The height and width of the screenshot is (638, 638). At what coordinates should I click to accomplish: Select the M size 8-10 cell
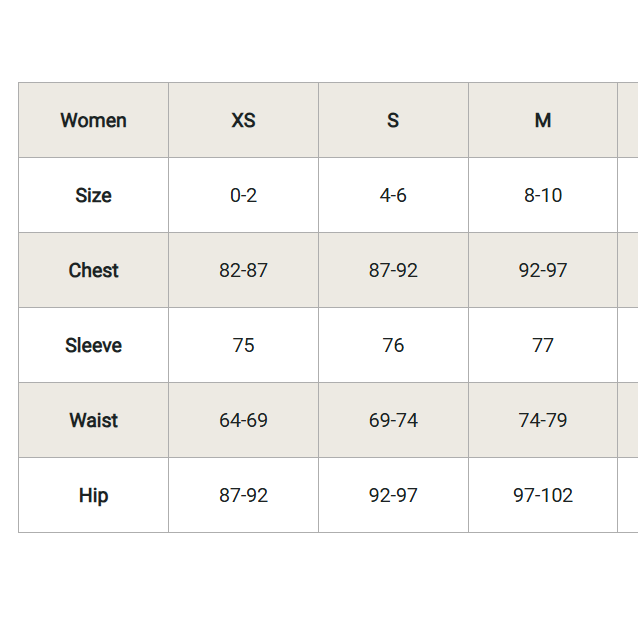[x=543, y=195]
